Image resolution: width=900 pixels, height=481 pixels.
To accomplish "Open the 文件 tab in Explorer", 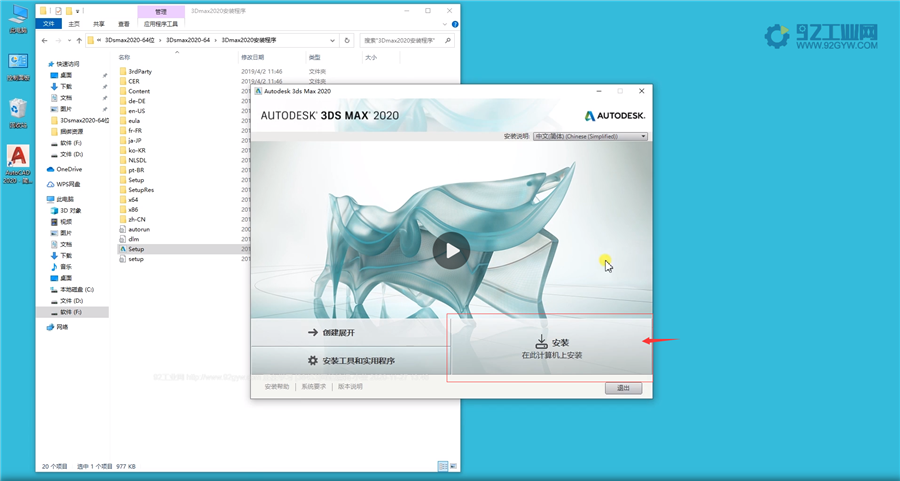I will click(49, 24).
